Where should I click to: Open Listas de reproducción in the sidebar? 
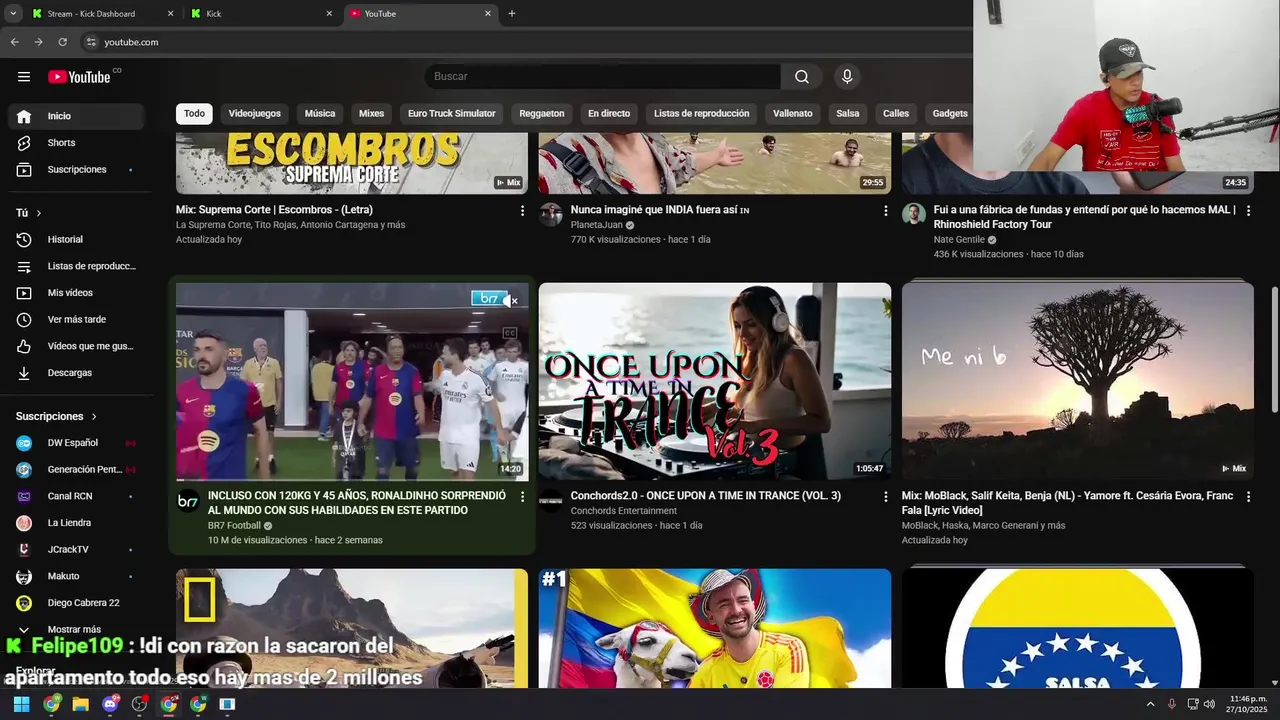coord(78,266)
